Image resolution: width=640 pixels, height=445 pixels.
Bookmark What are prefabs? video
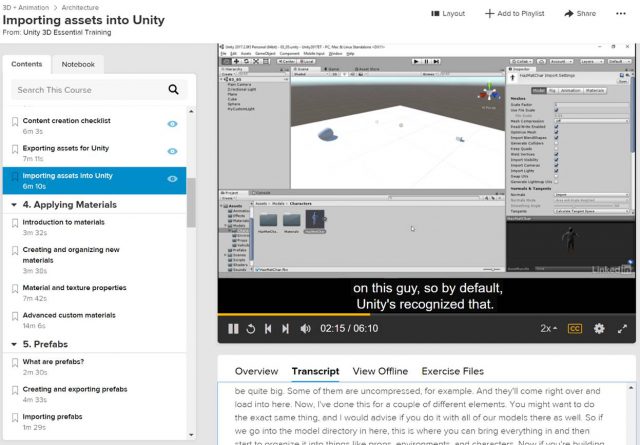(15, 363)
